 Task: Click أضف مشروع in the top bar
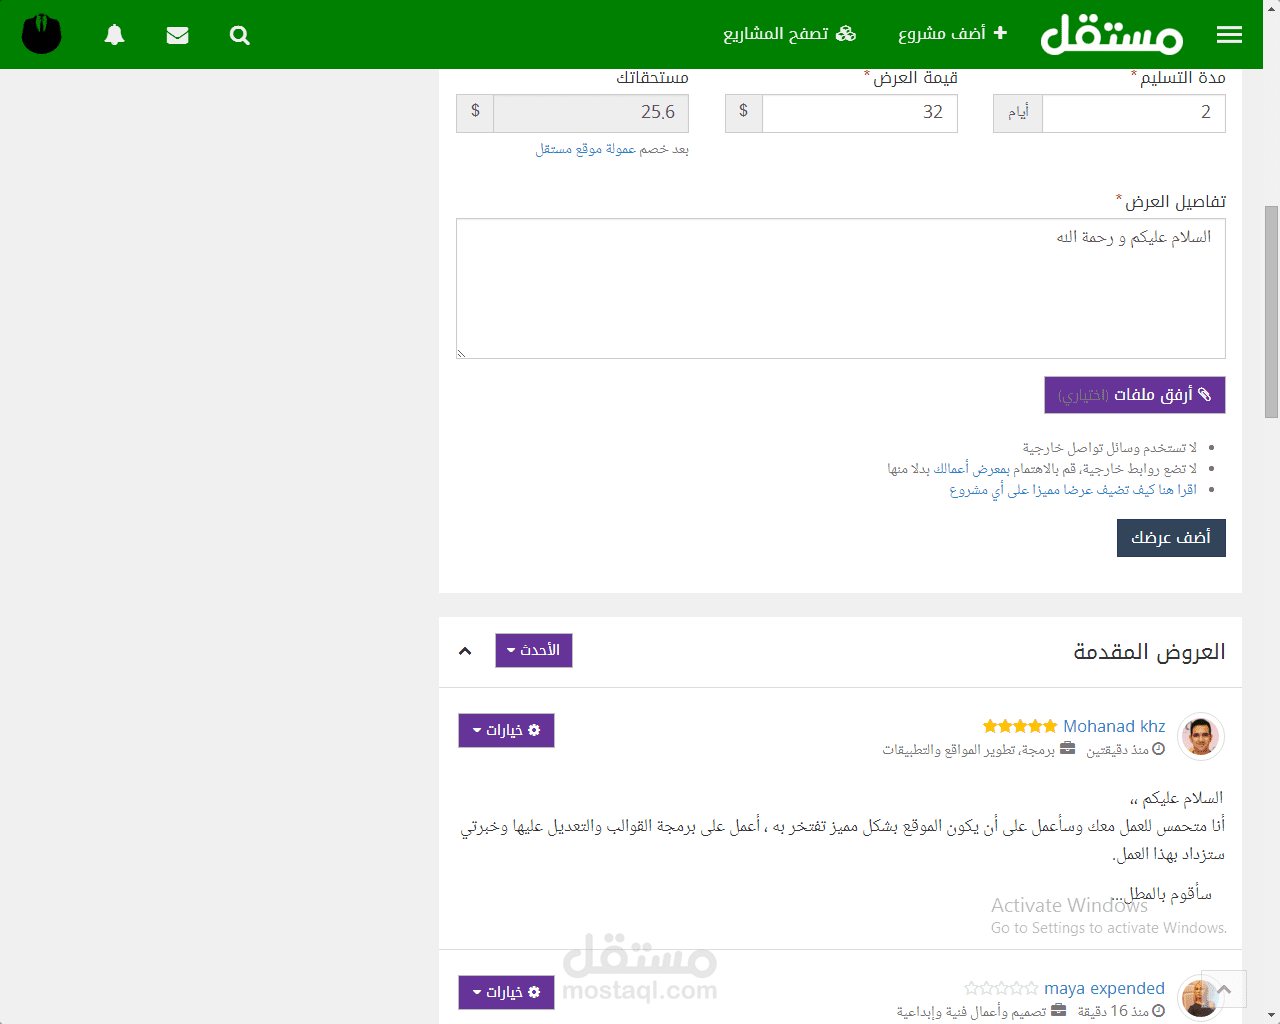[952, 33]
